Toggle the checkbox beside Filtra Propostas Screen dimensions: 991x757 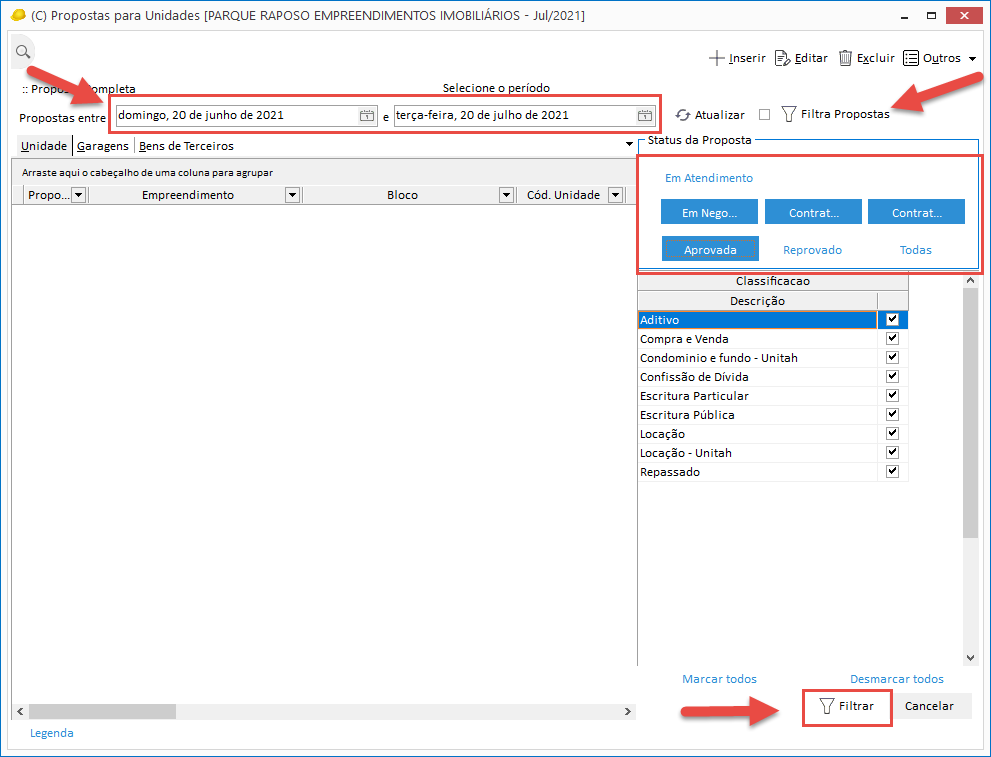765,114
